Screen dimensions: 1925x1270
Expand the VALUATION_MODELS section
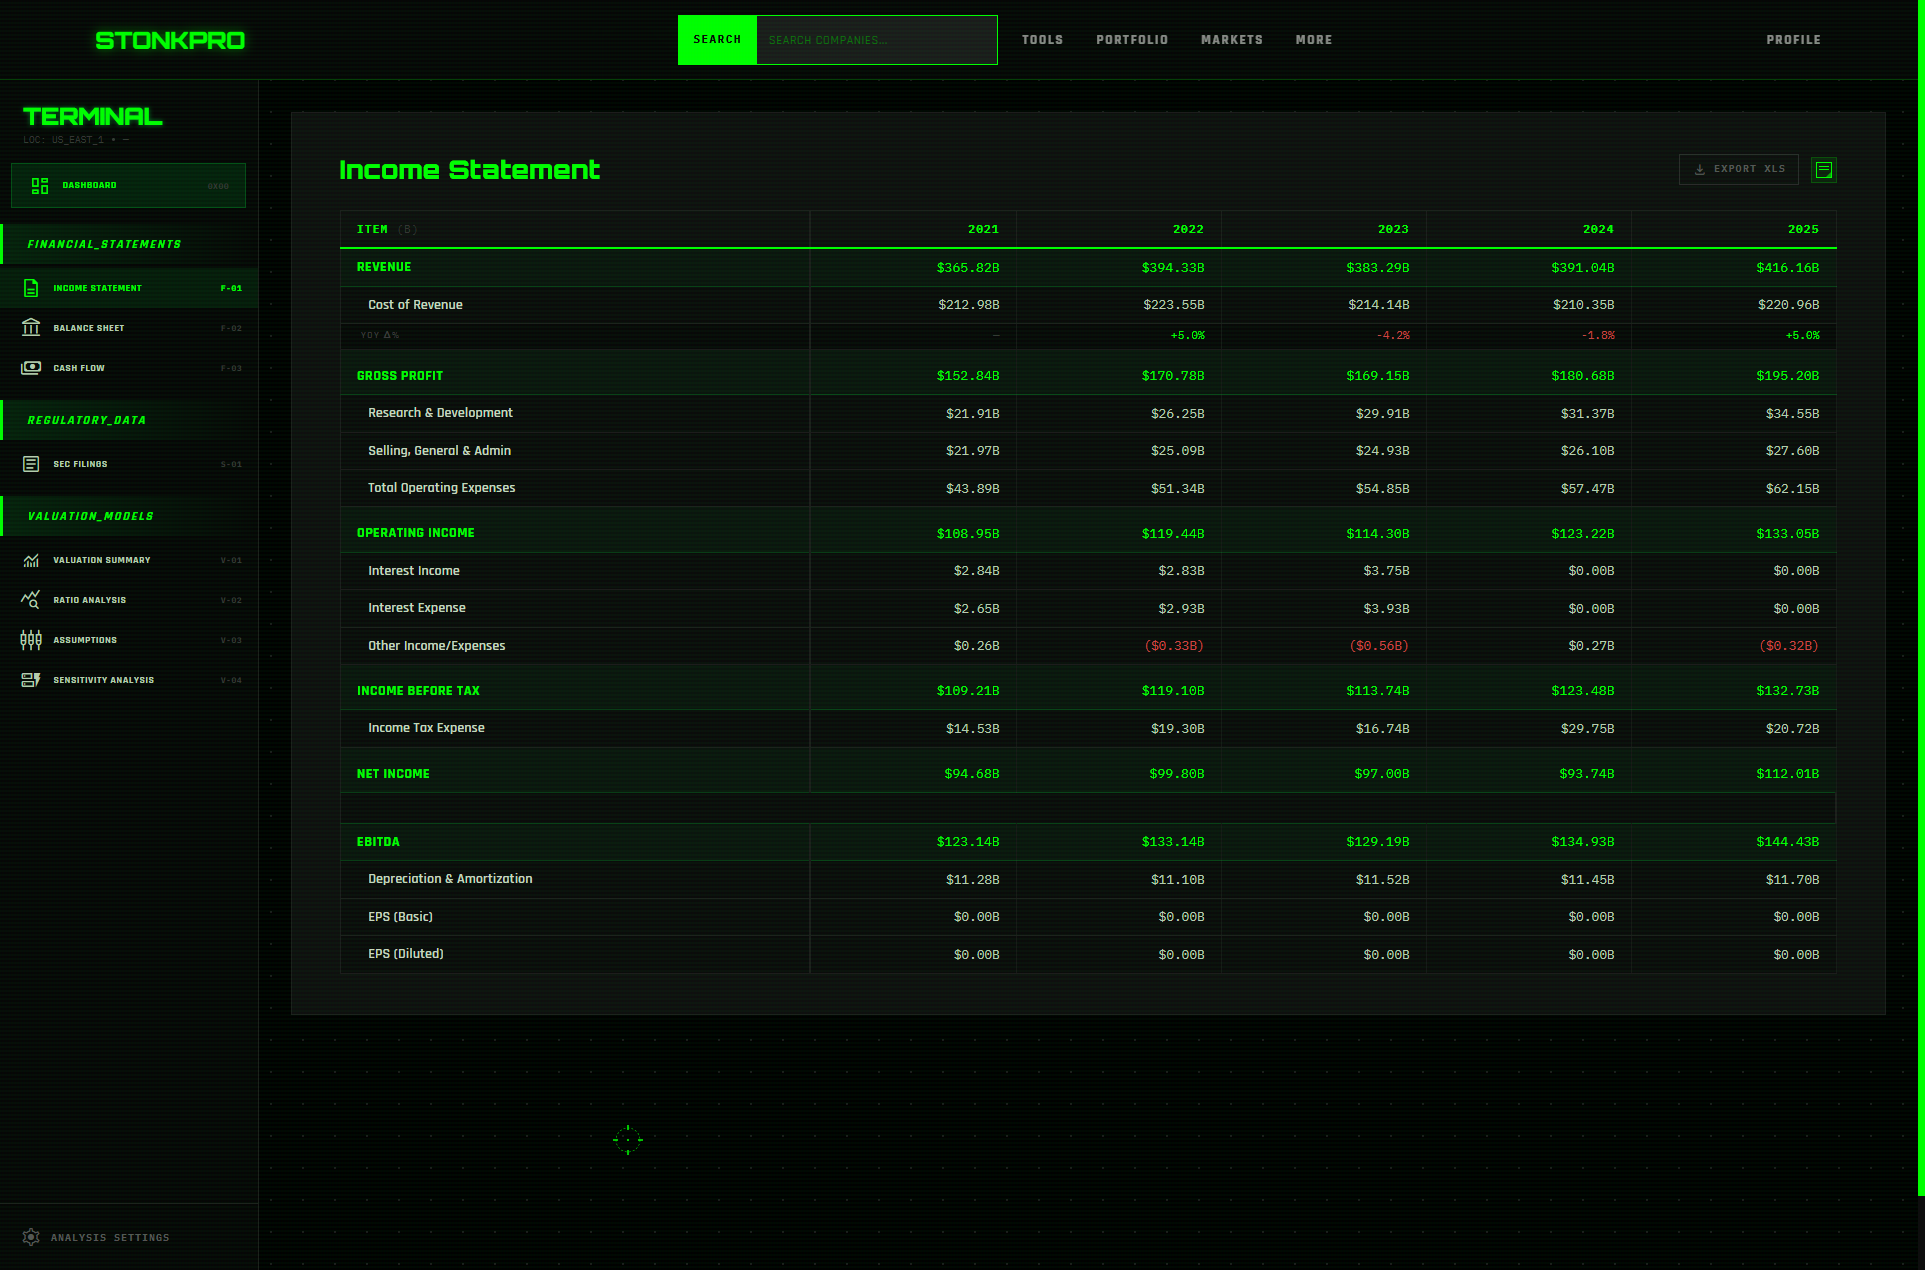coord(91,515)
